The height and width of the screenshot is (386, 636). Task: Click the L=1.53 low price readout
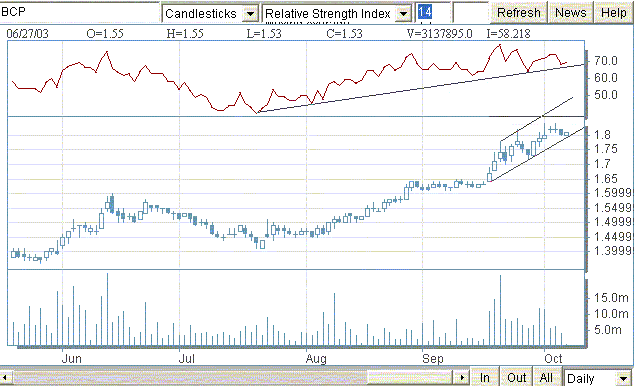[x=264, y=34]
